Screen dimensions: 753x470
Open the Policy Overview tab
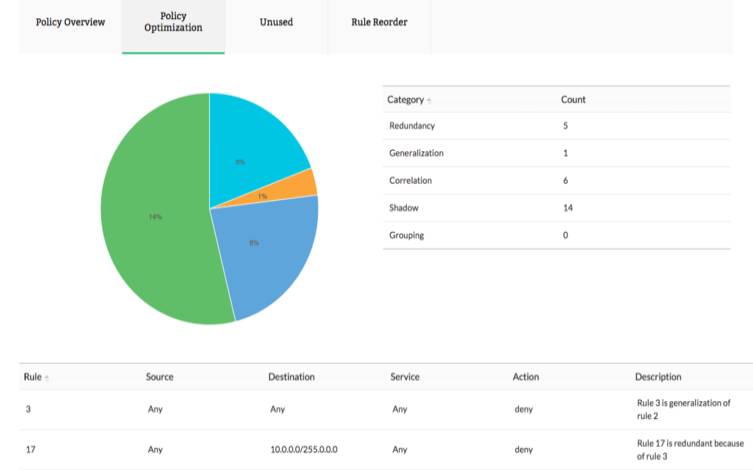click(70, 22)
